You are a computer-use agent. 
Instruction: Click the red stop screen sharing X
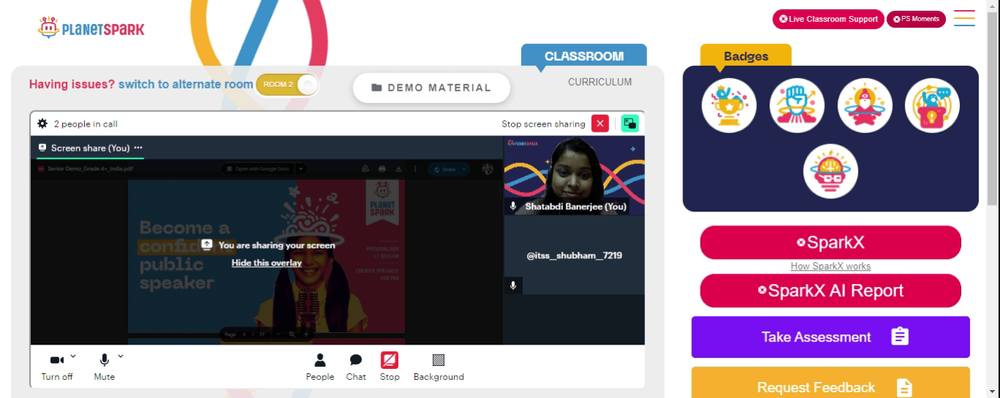click(600, 124)
